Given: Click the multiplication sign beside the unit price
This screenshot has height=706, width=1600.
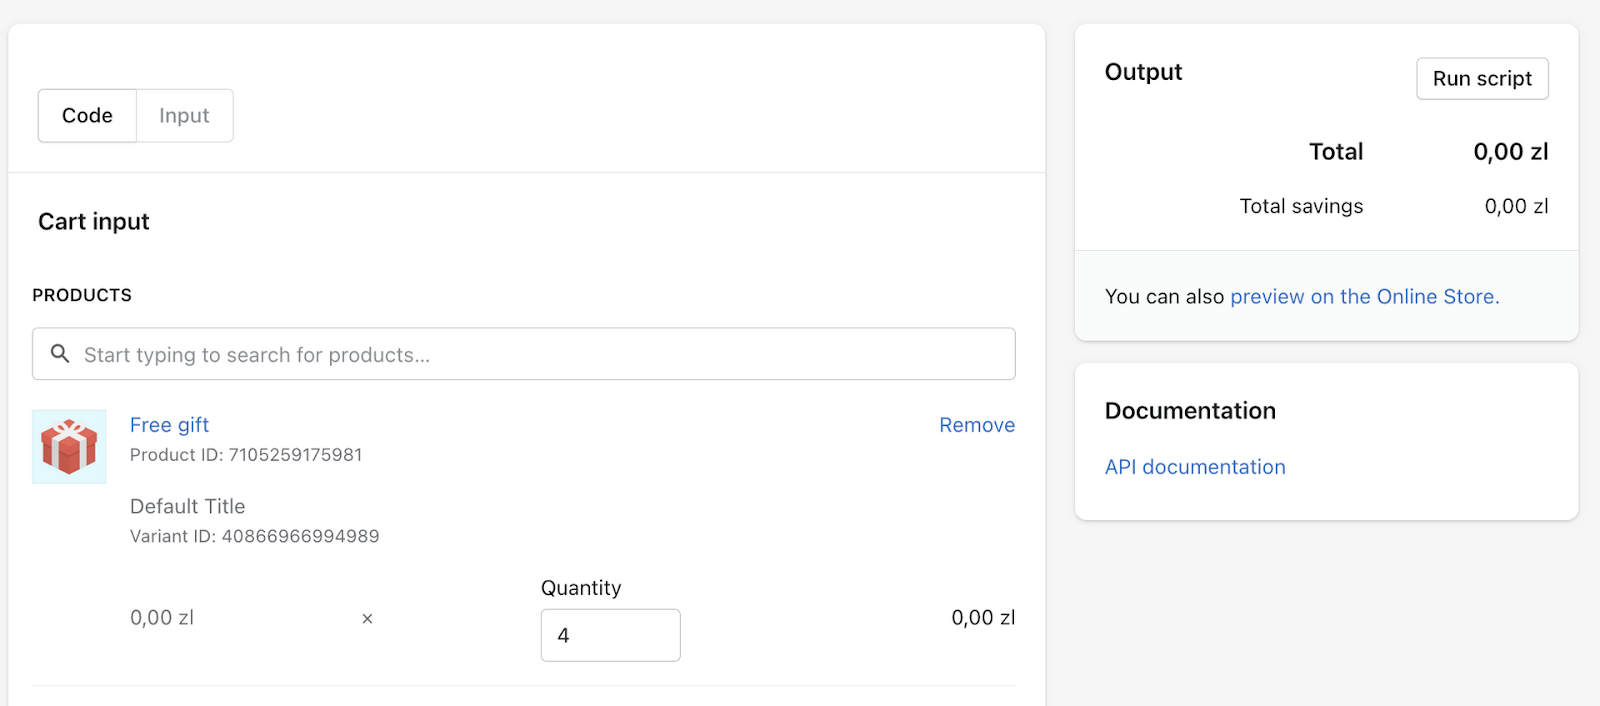Looking at the screenshot, I should click(x=367, y=619).
